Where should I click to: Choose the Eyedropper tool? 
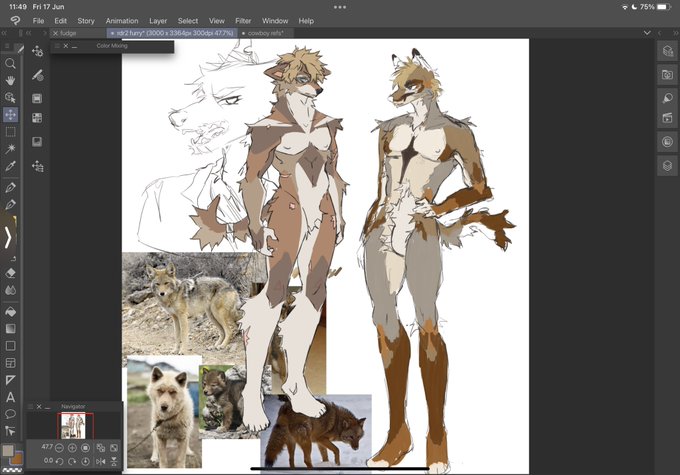[x=10, y=166]
